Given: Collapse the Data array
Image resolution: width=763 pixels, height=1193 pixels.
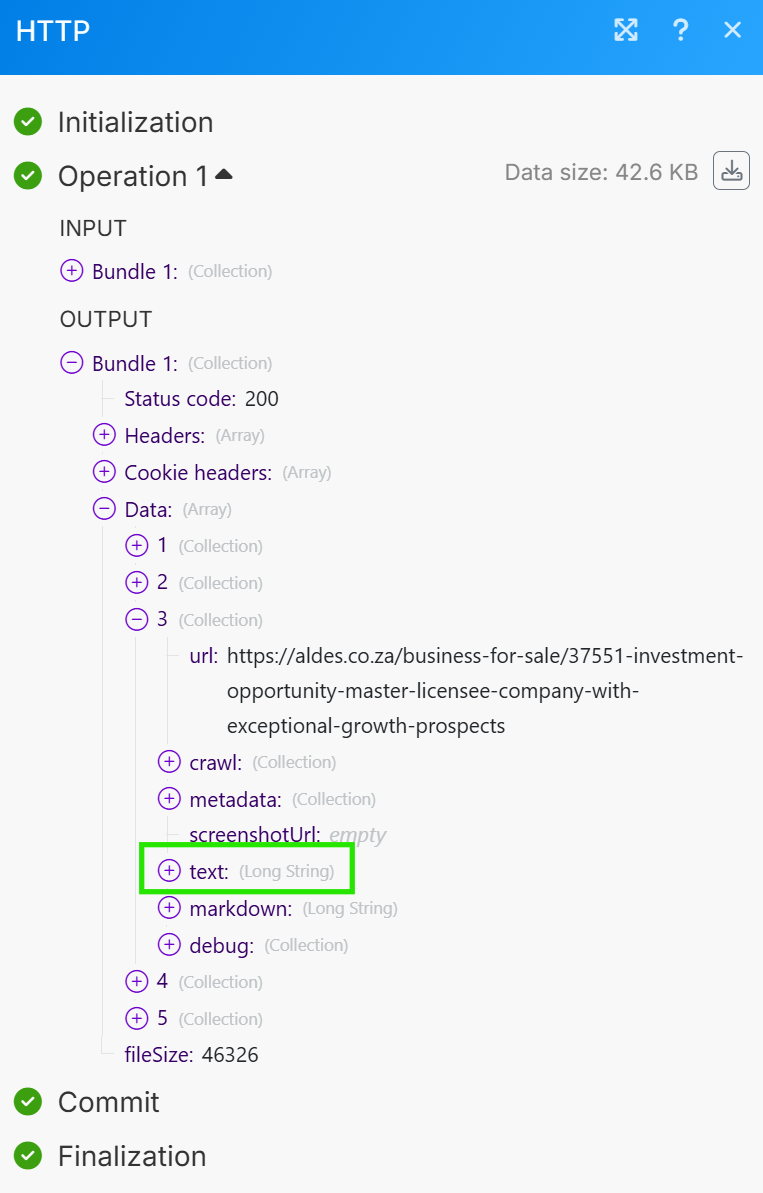Looking at the screenshot, I should 104,509.
